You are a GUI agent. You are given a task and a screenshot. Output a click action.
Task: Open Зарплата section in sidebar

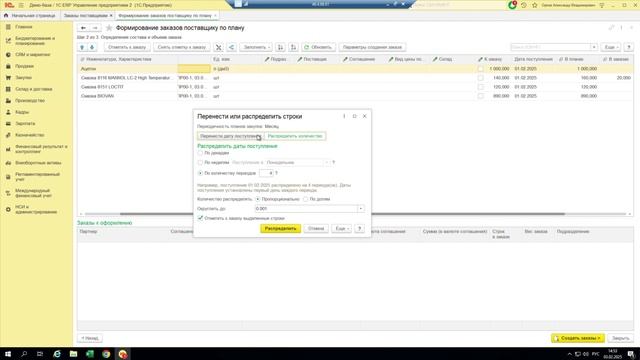25,123
